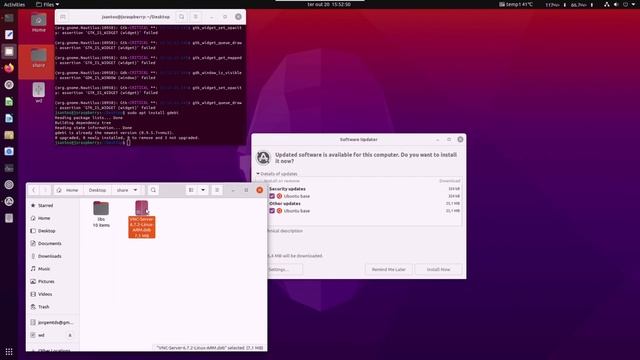
Task: Open Trash in the Files sidebar
Action: (53, 307)
